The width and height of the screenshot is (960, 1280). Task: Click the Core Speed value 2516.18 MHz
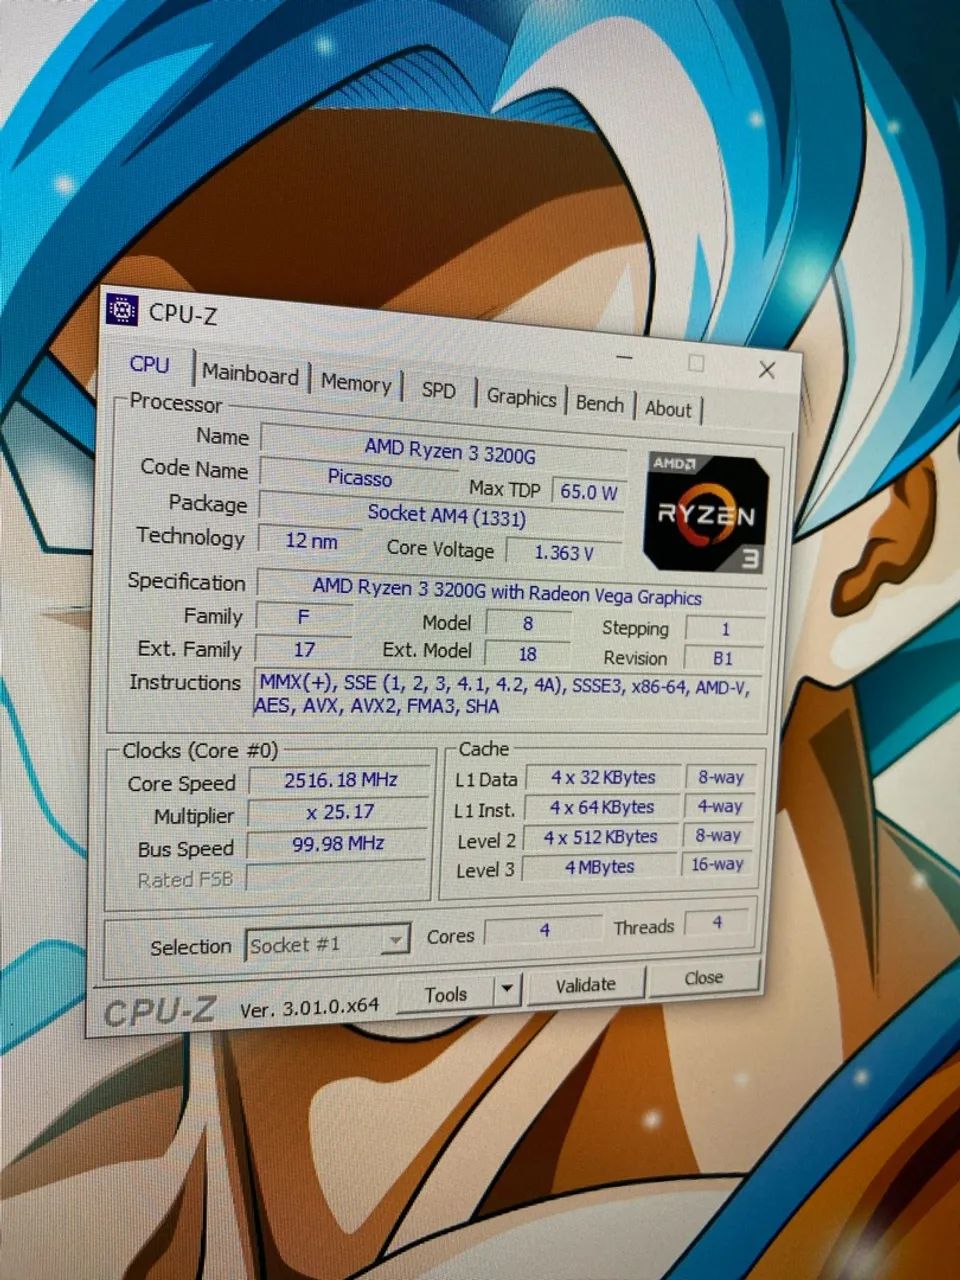click(340, 781)
